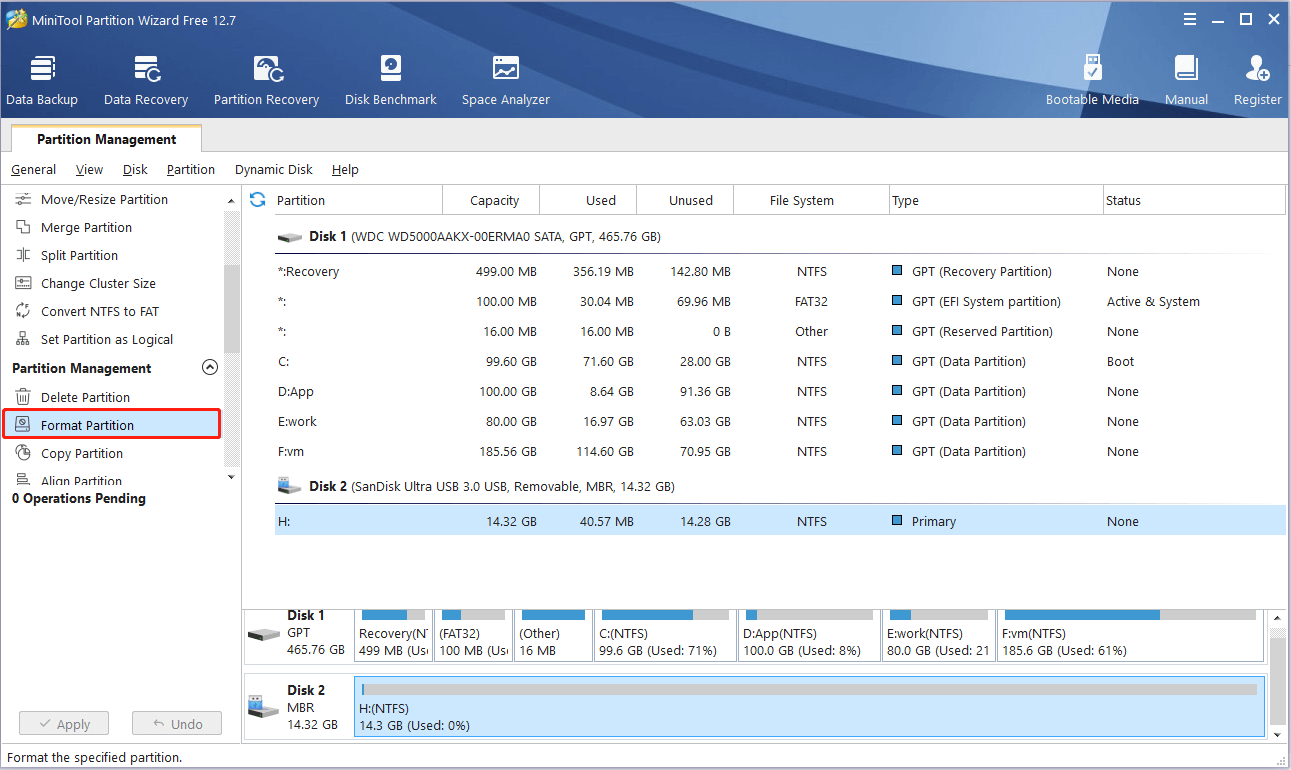Select C:(NTFS) block in disk map
The width and height of the screenshot is (1291, 770).
[665, 635]
